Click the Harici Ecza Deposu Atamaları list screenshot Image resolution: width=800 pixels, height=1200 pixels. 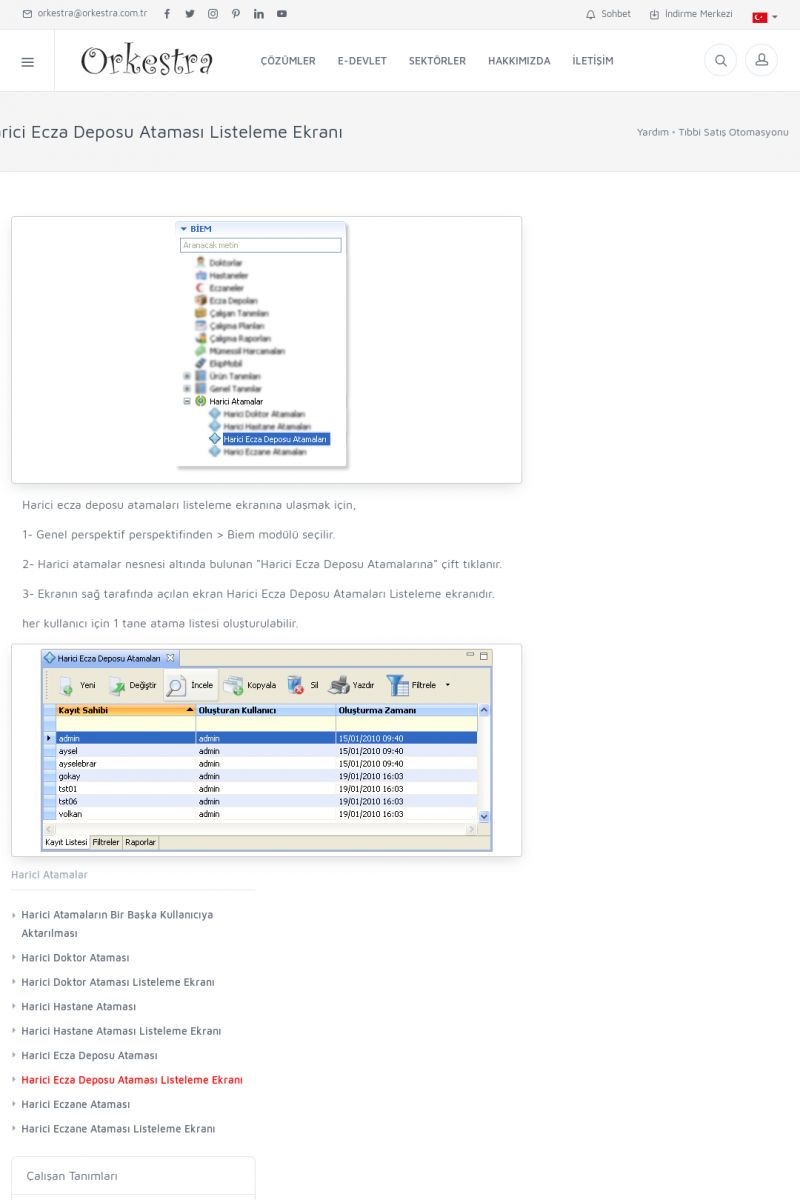click(266, 750)
